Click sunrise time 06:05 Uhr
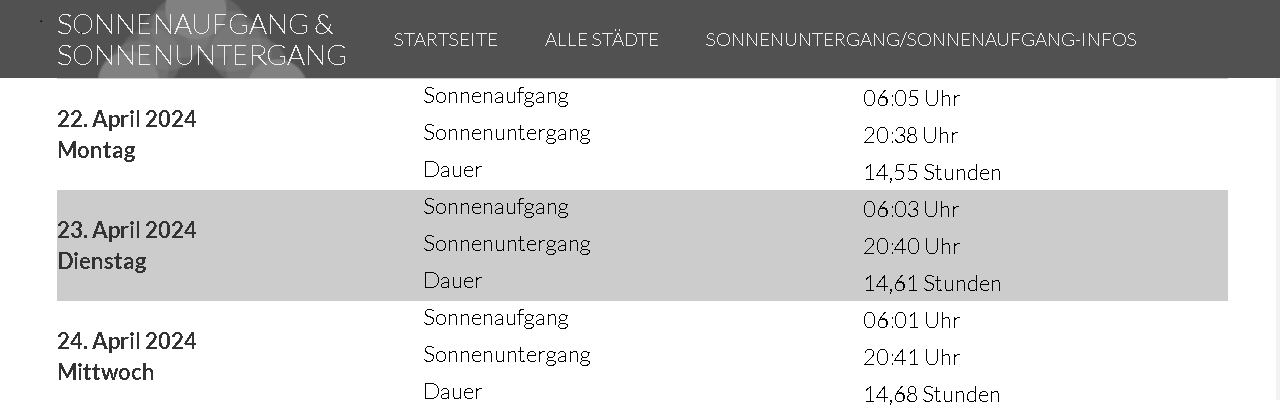The height and width of the screenshot is (412, 1280). click(910, 99)
